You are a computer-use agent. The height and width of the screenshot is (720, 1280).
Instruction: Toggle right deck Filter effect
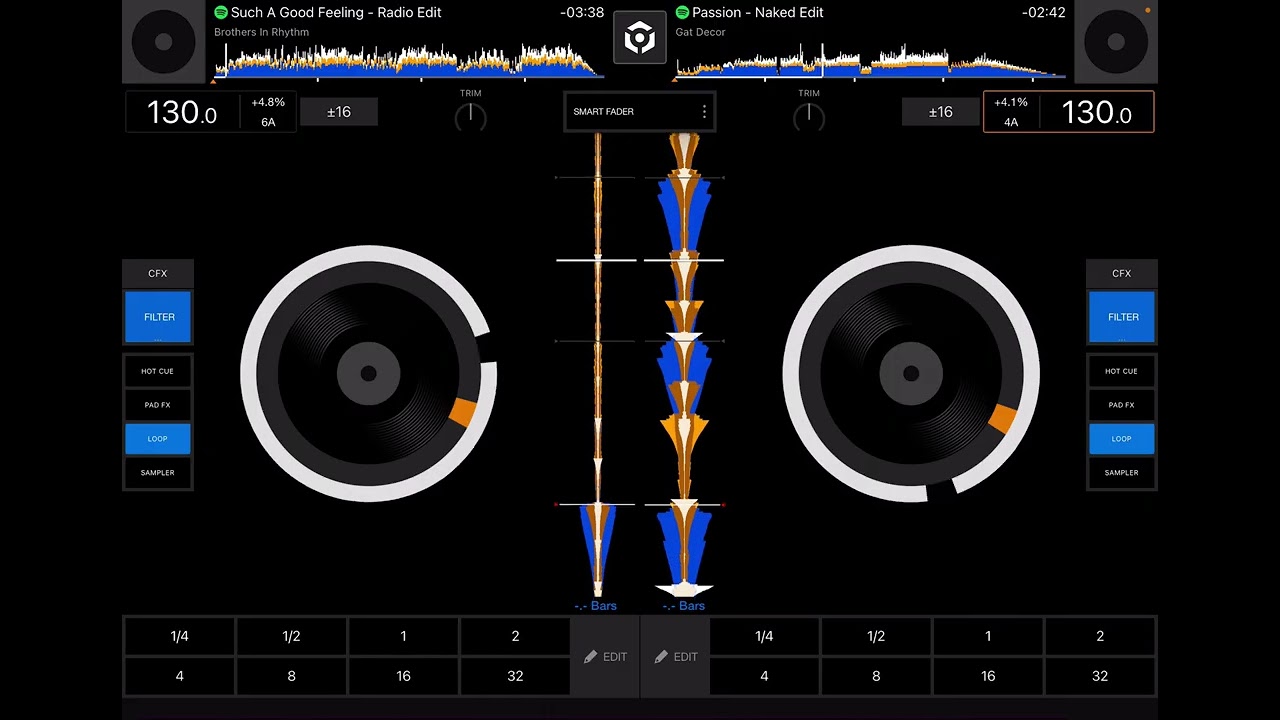point(1122,317)
